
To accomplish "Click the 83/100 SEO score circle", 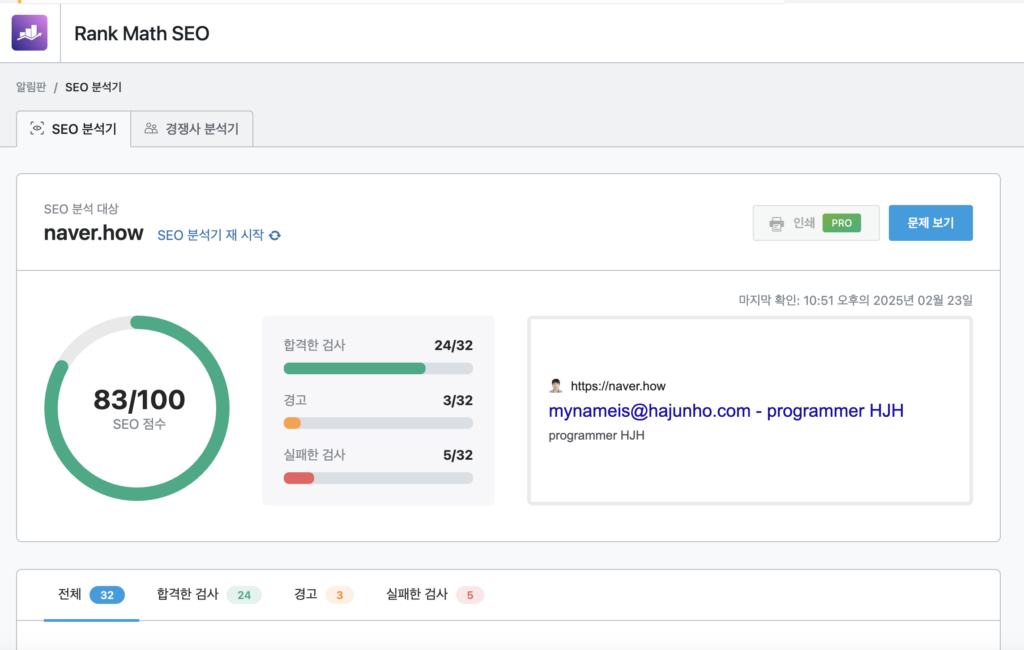I will (137, 408).
